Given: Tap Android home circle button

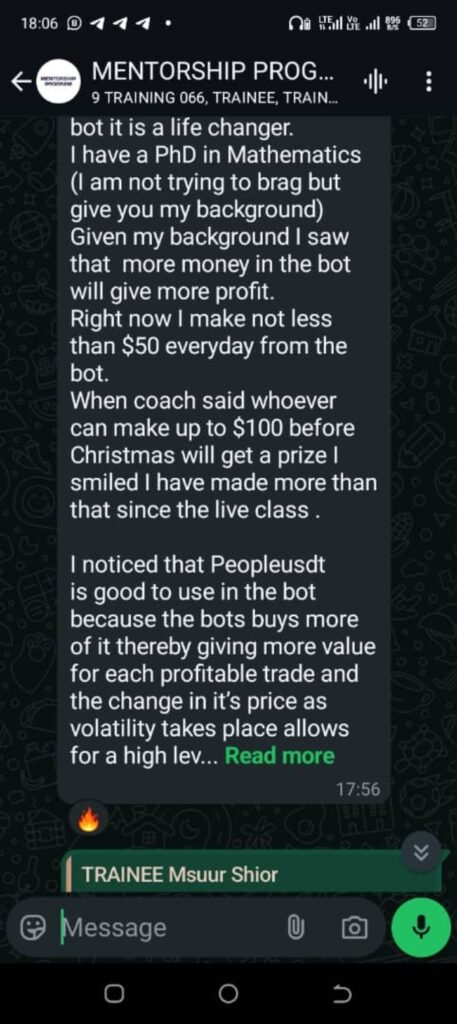Looking at the screenshot, I should (228, 994).
